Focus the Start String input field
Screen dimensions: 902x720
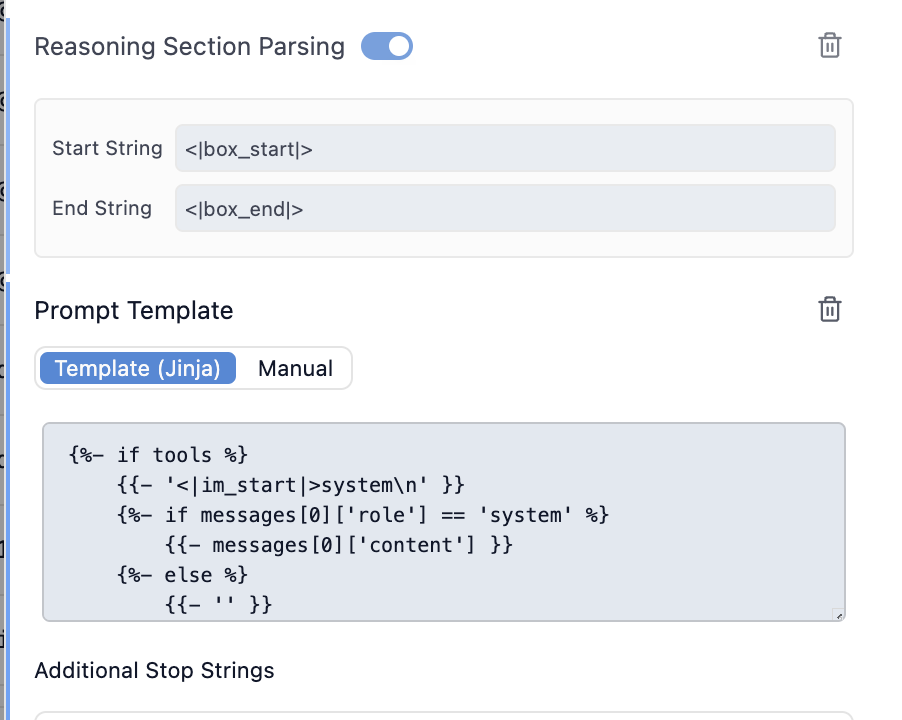click(505, 148)
